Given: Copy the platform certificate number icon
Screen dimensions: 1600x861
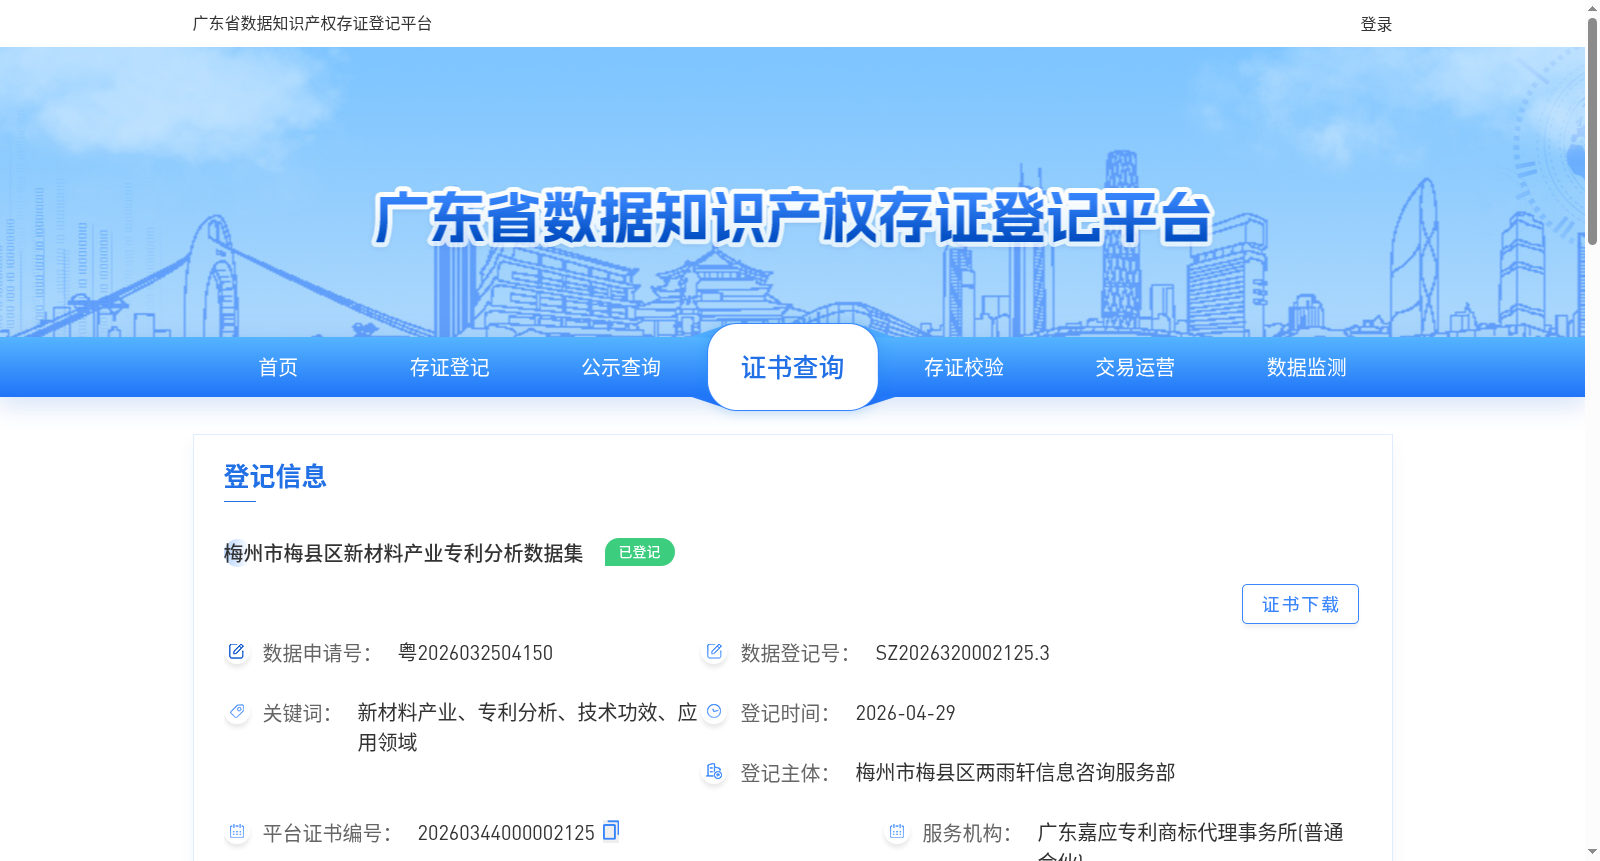Looking at the screenshot, I should 611,830.
